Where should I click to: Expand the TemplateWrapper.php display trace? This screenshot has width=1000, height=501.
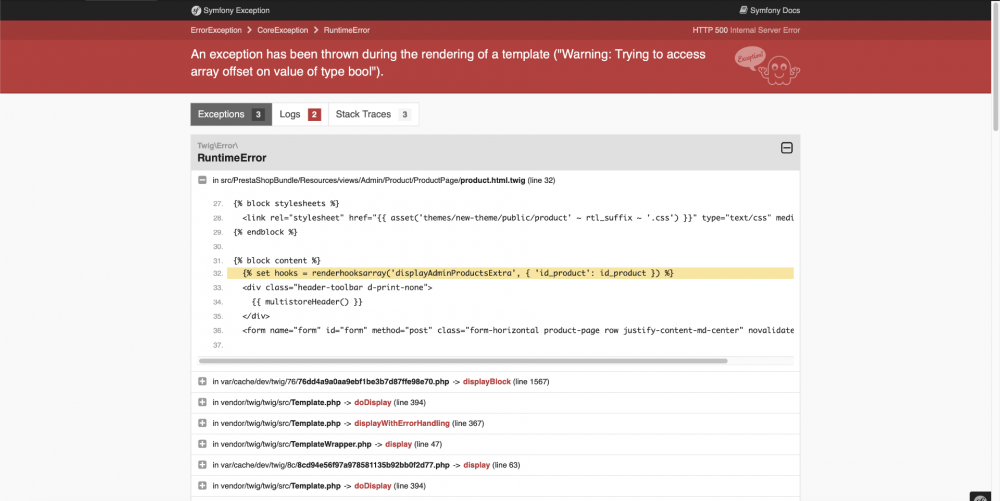coord(202,444)
